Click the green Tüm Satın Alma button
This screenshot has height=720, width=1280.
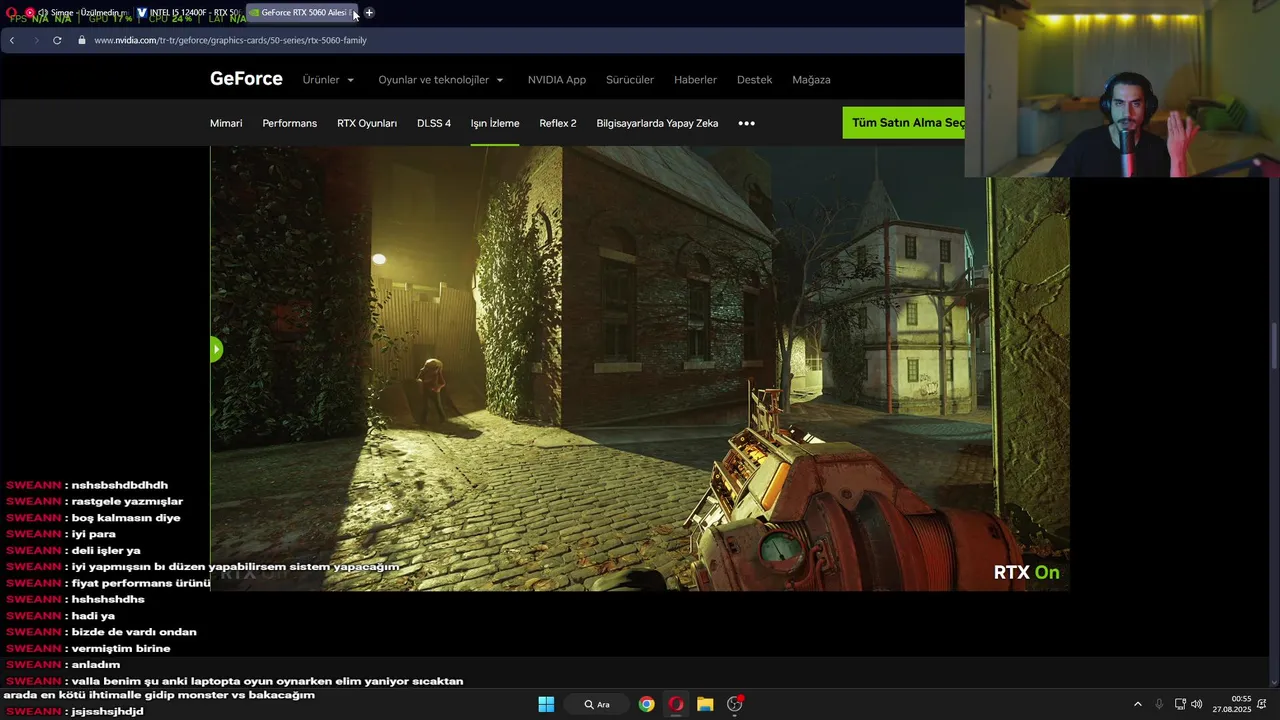pyautogui.click(x=904, y=123)
